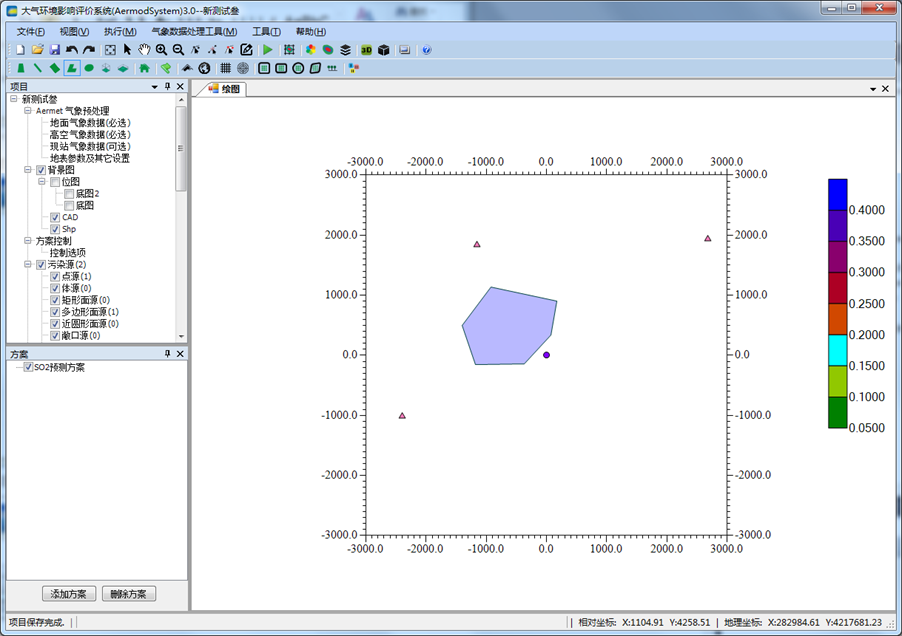Click the blue Help question icon
902x636 pixels.
tap(426, 49)
